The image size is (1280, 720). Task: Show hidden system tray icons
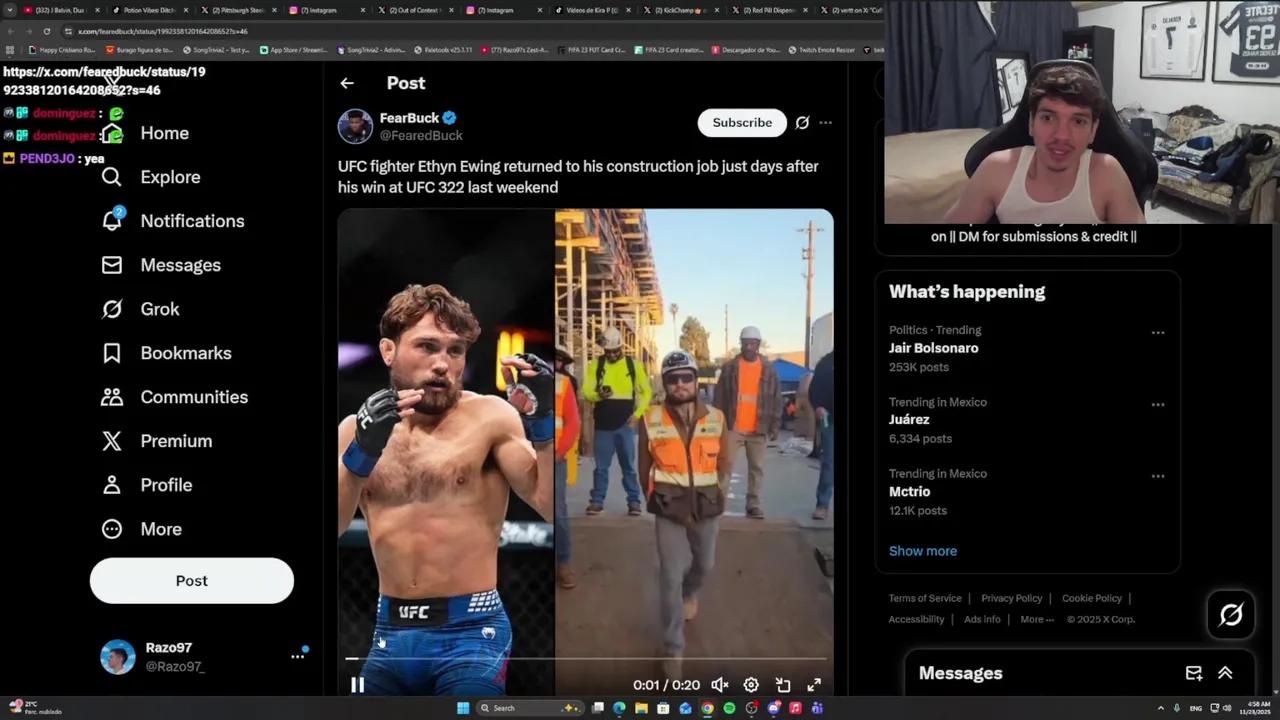1161,708
